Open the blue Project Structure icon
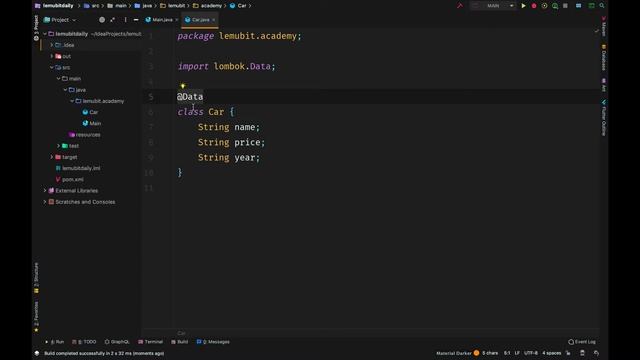Viewport: 640px width, 360px height. (x=578, y=6)
